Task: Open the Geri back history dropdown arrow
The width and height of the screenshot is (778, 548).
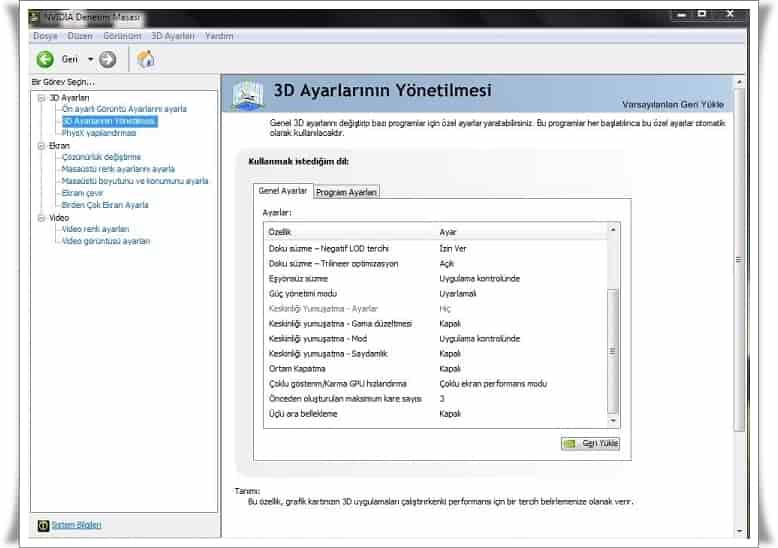Action: point(91,60)
